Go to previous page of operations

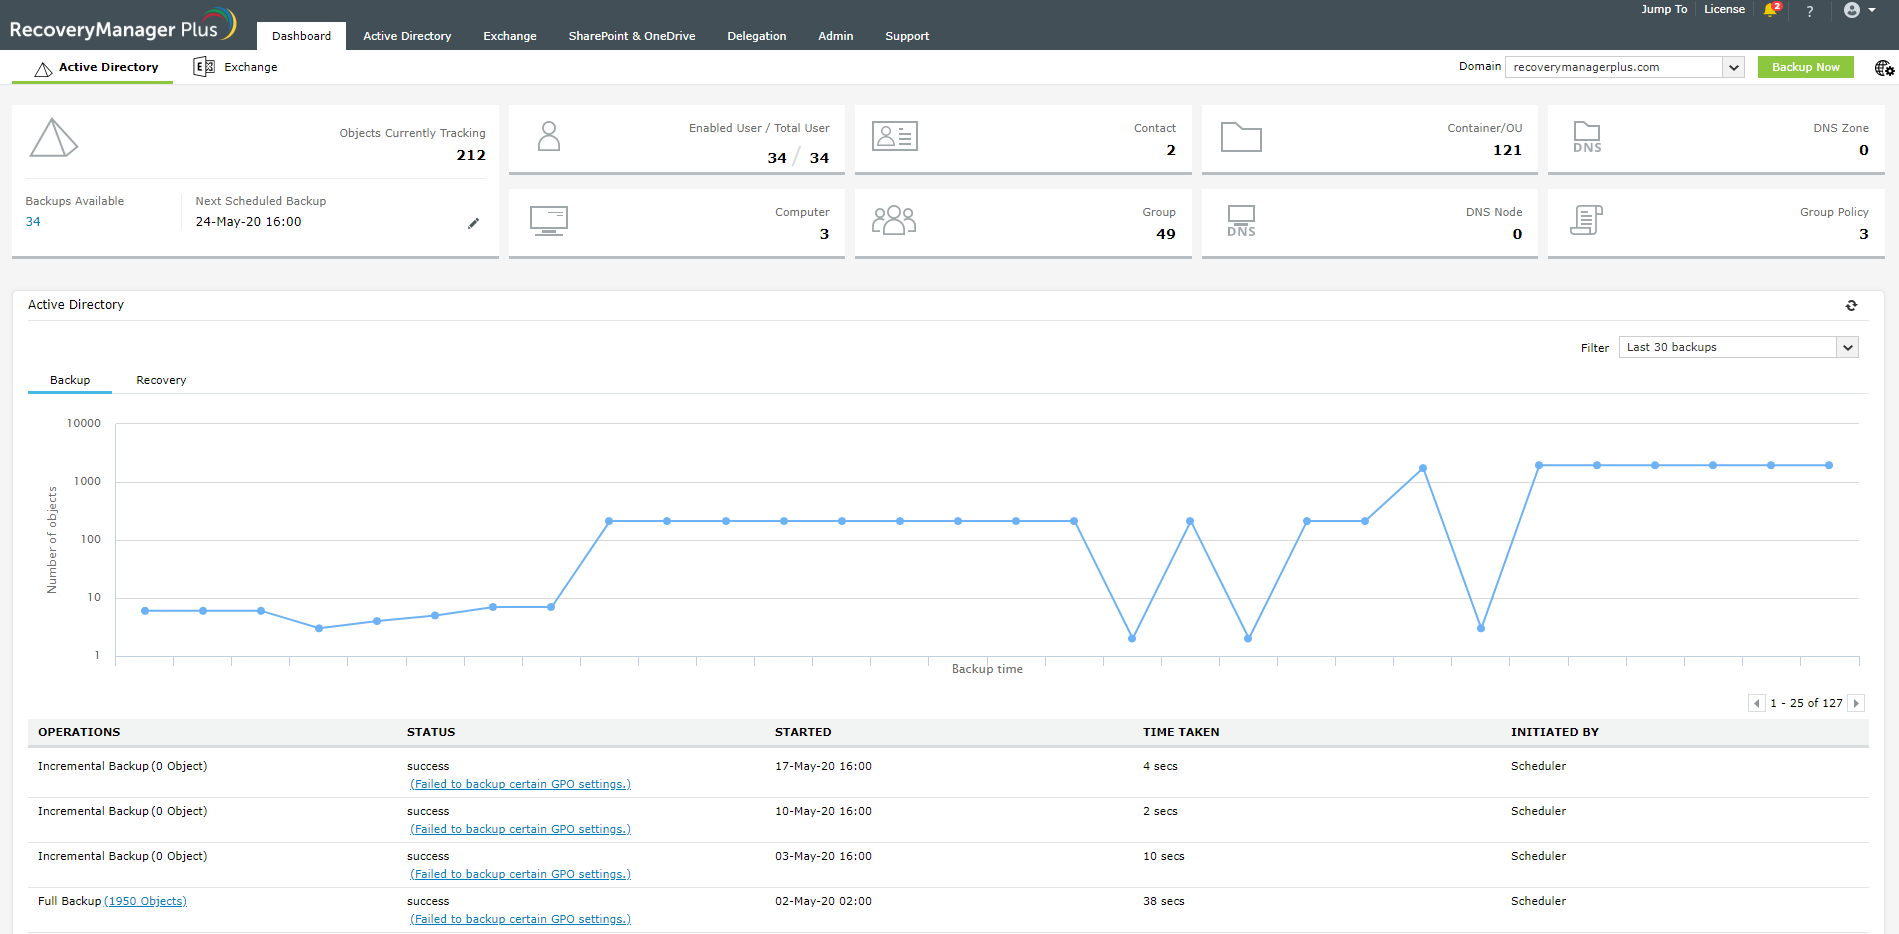coord(1756,703)
